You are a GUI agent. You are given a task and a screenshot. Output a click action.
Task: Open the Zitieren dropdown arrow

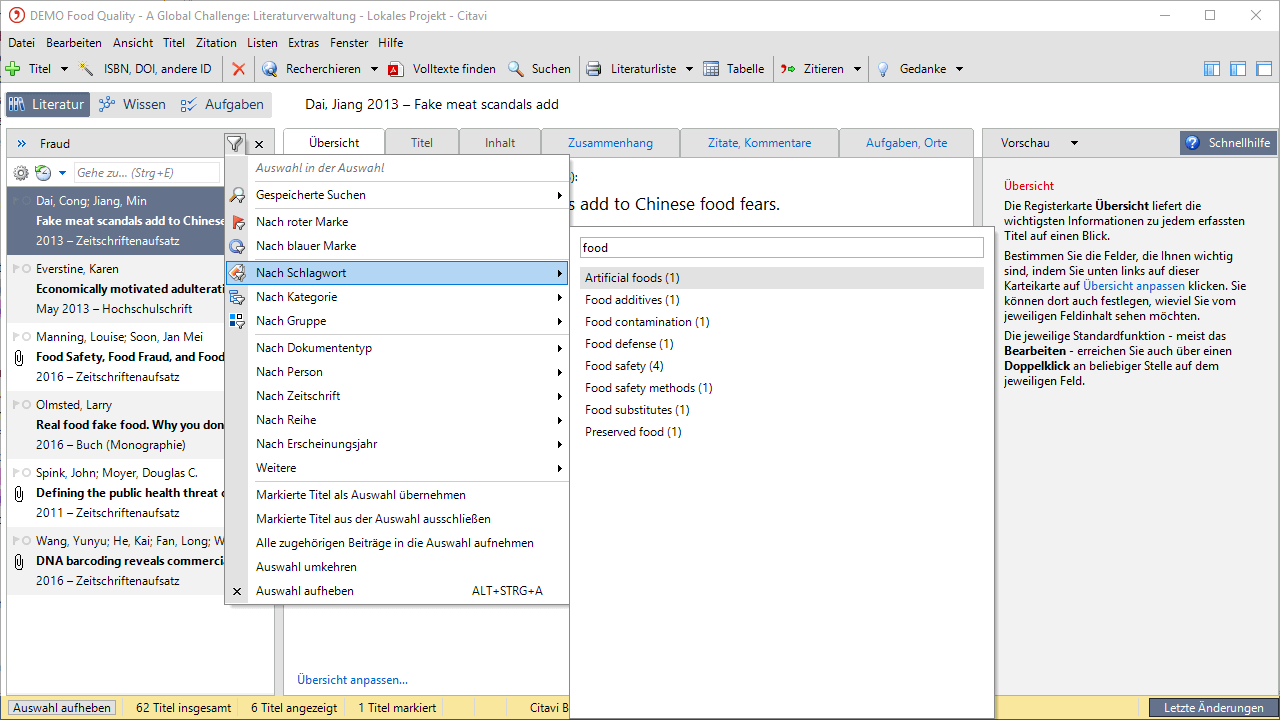[x=857, y=69]
